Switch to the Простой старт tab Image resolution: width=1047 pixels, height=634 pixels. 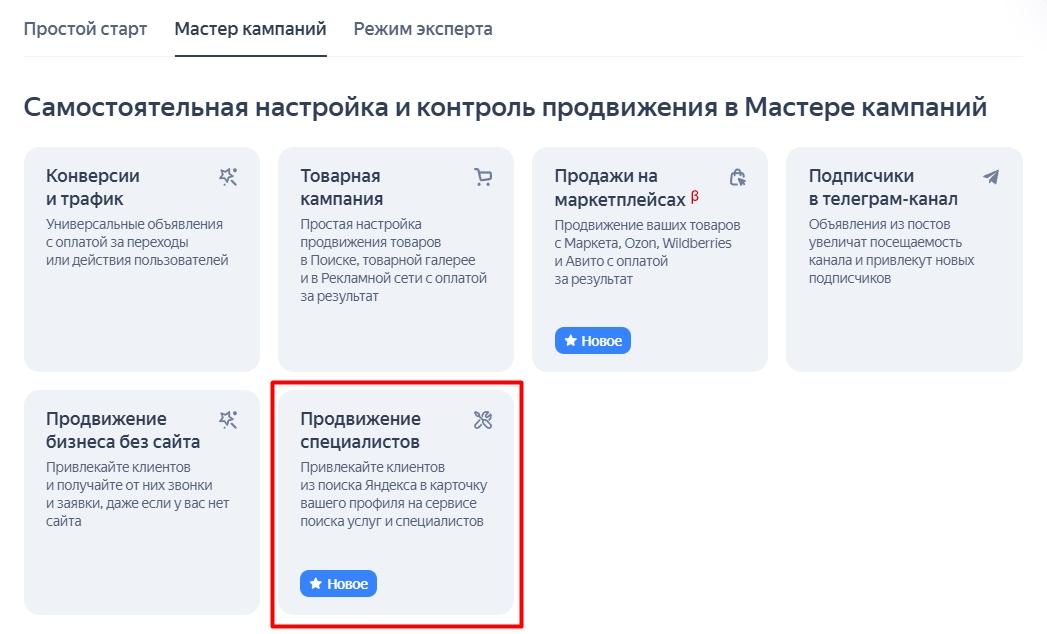pos(85,28)
